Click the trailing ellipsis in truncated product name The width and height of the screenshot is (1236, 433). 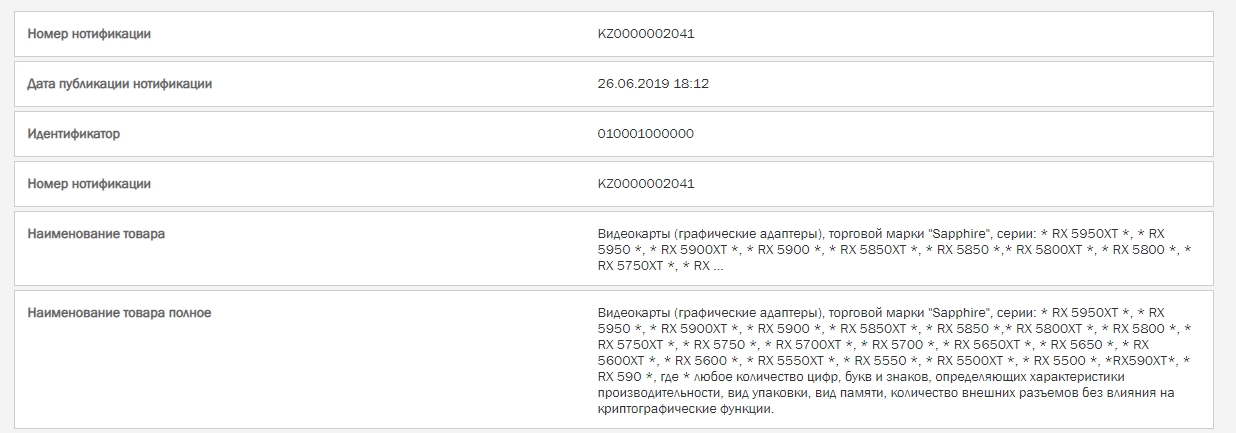tap(718, 266)
